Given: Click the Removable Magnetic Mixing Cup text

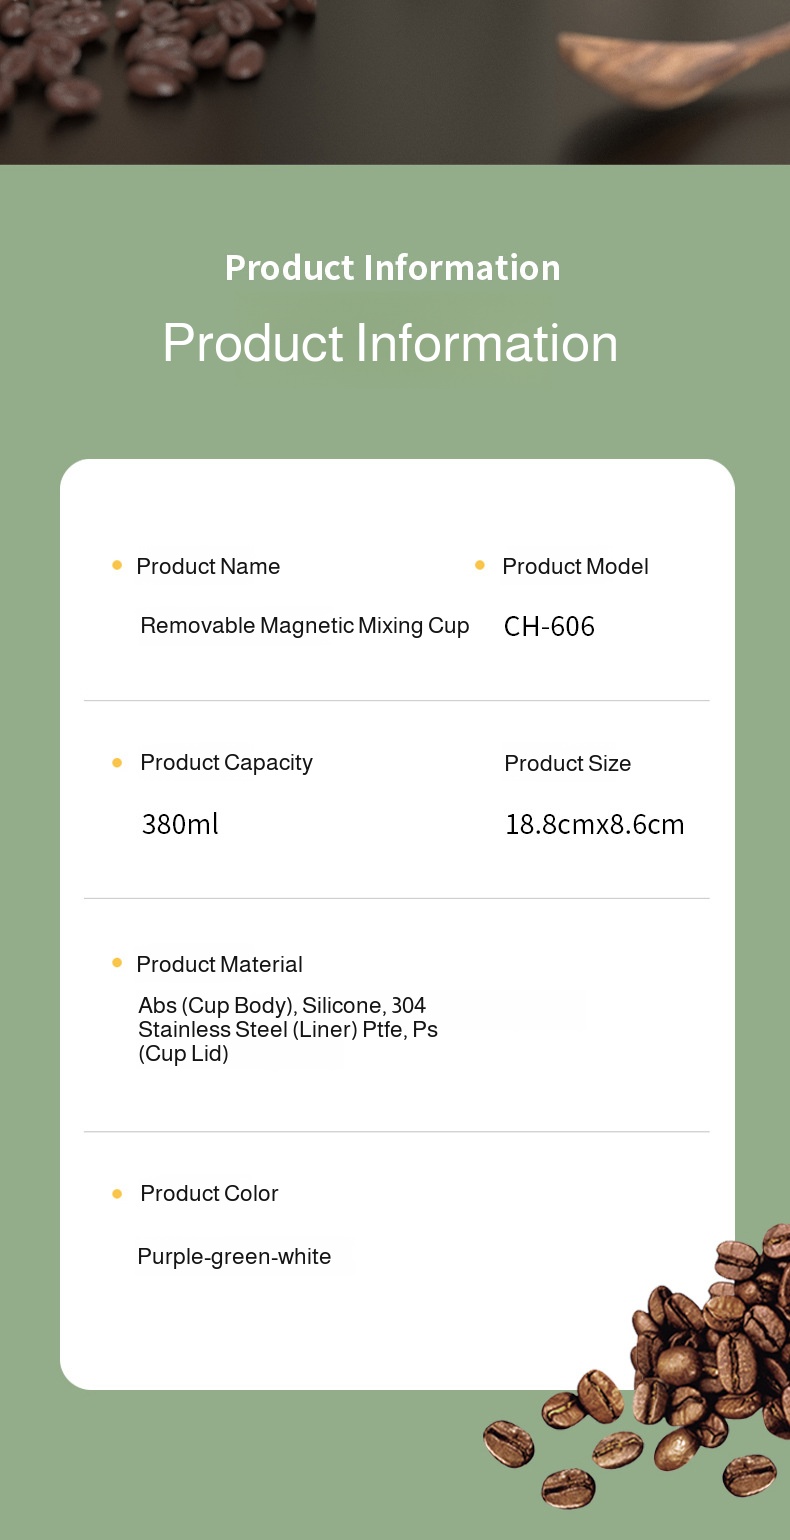Looking at the screenshot, I should 305,626.
